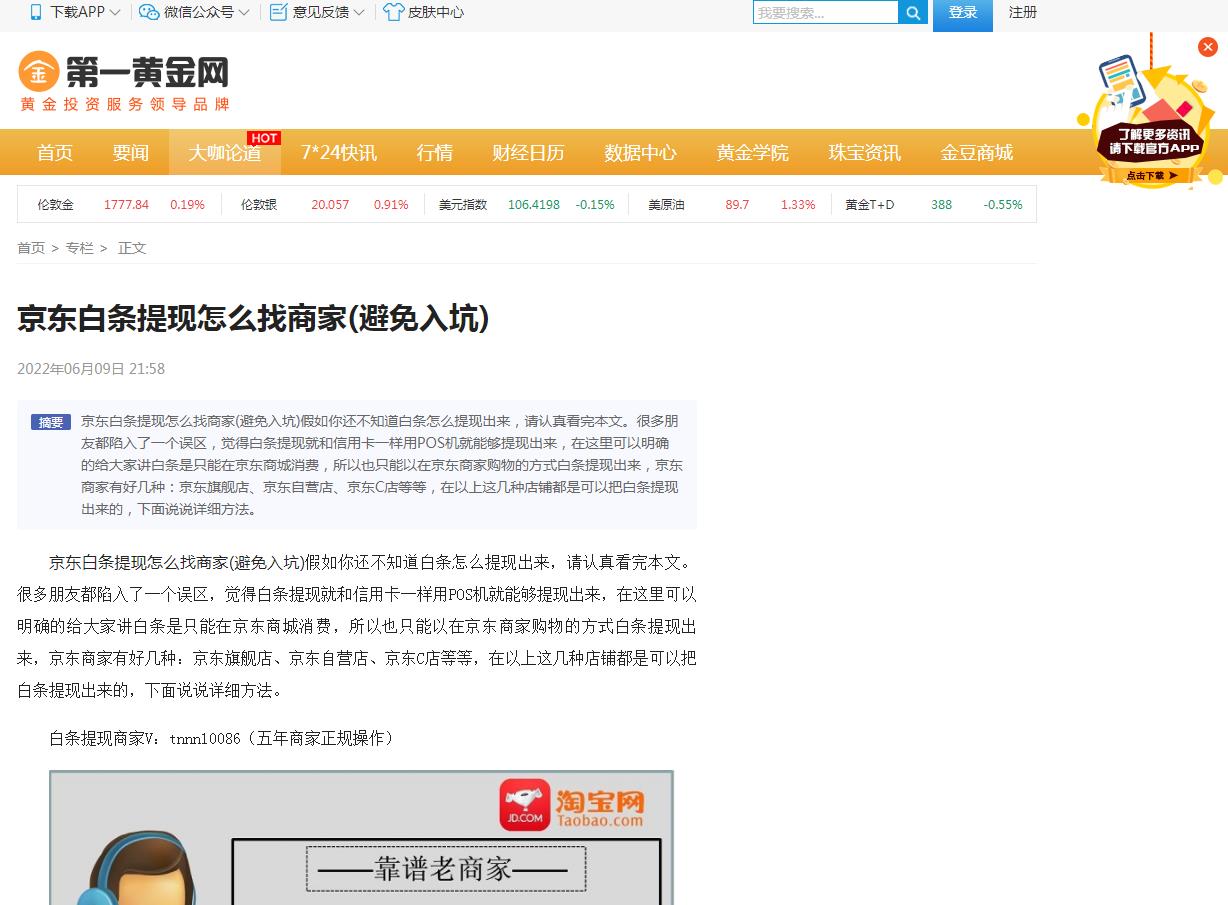
Task: Click the 美原油 ticker quote
Action: coord(732,204)
